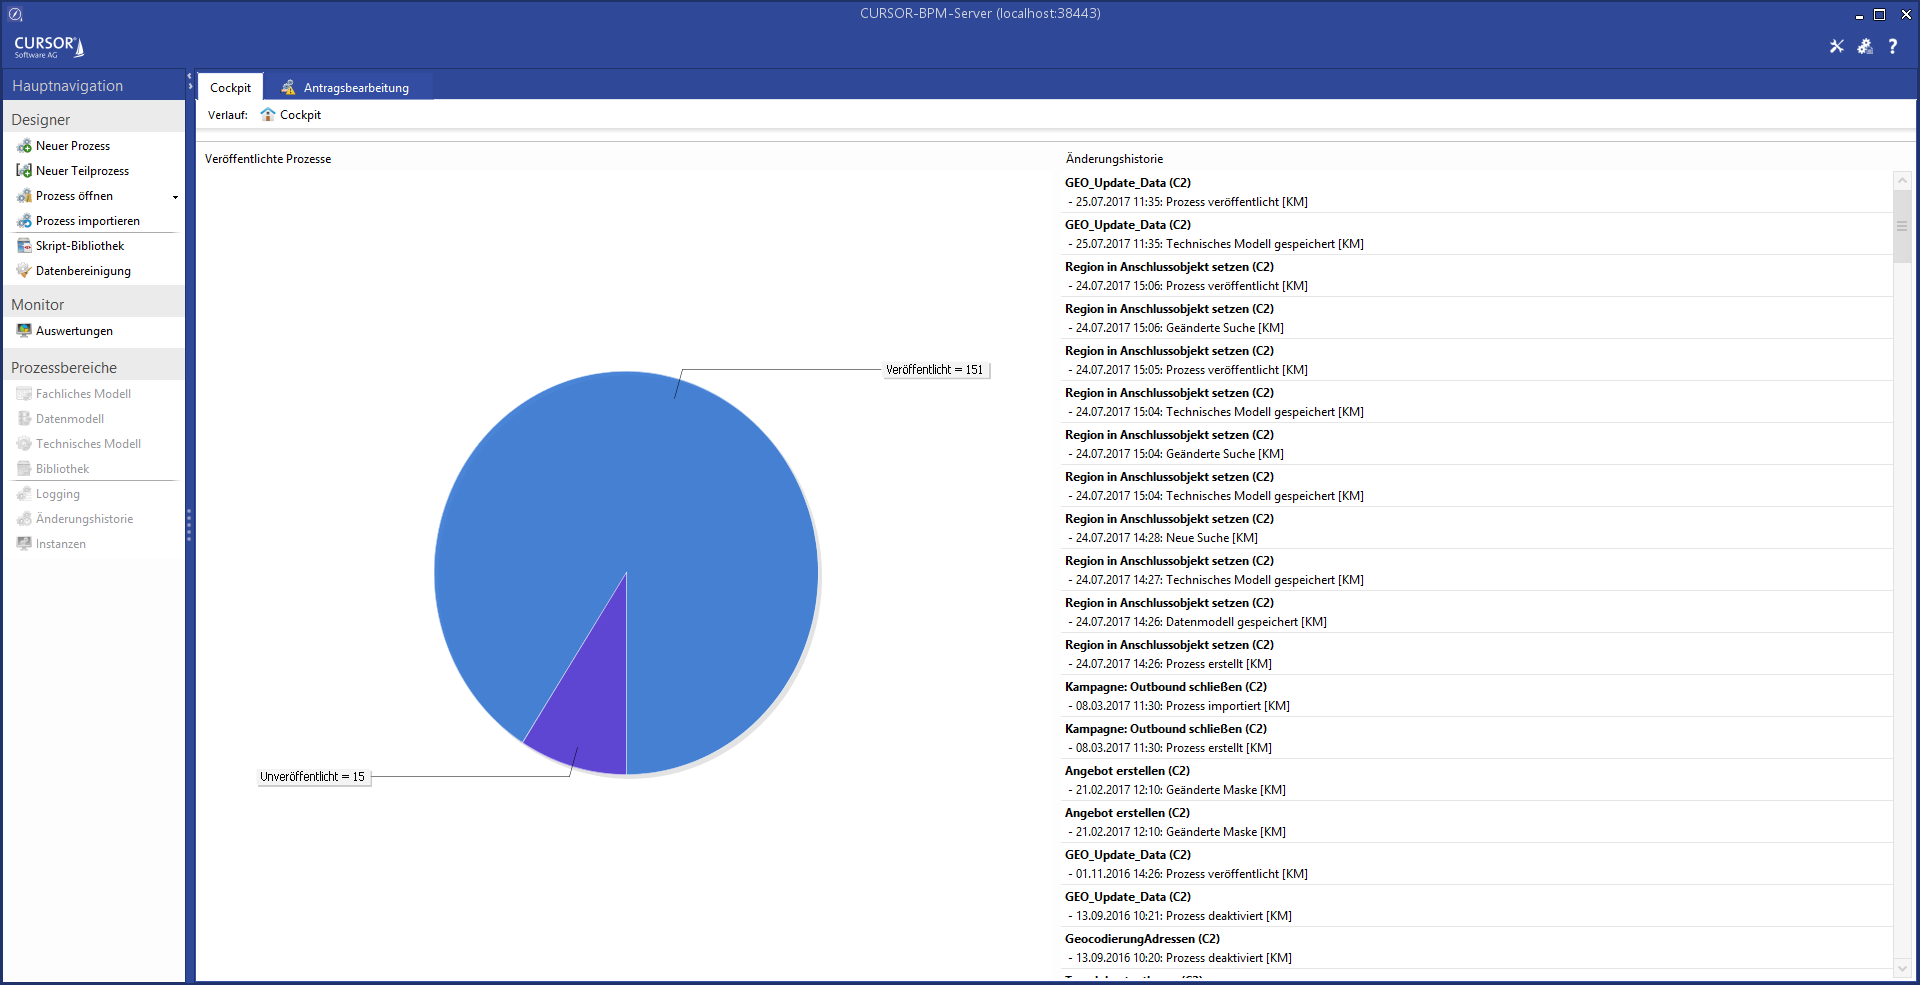
Task: Click the Prozess importieren icon
Action: (x=24, y=221)
